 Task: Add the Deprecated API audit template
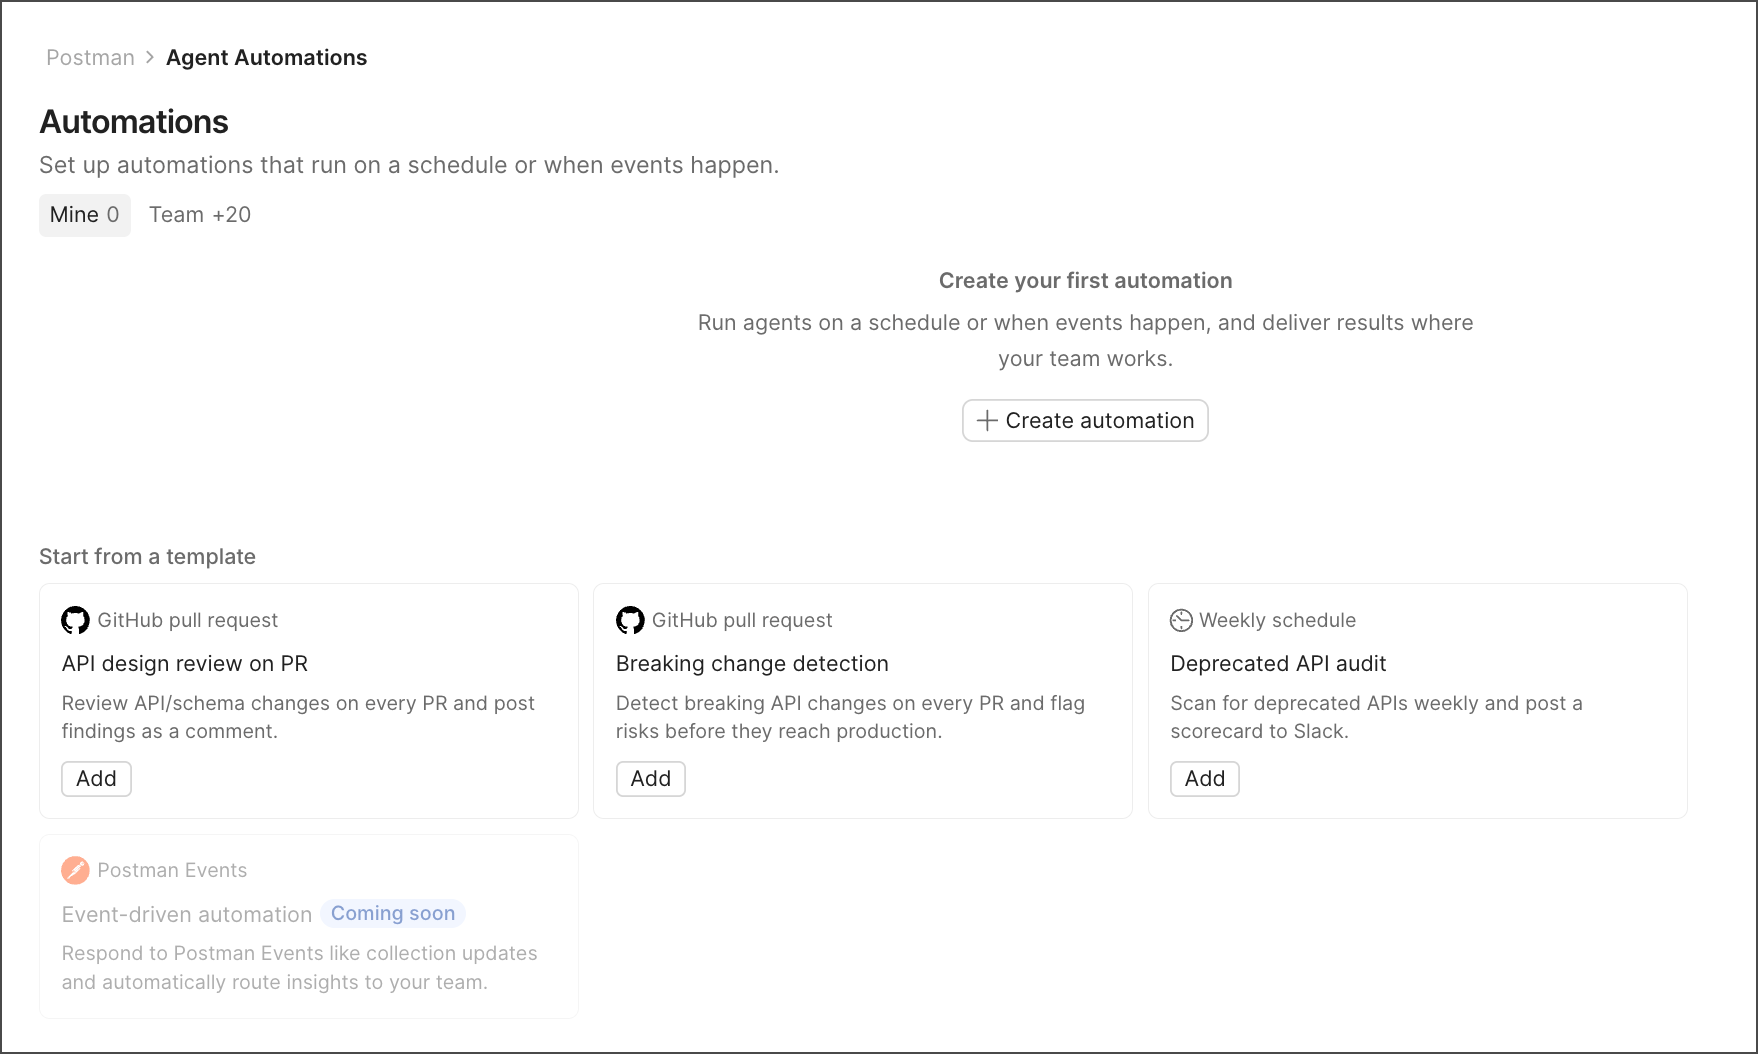(x=1205, y=779)
